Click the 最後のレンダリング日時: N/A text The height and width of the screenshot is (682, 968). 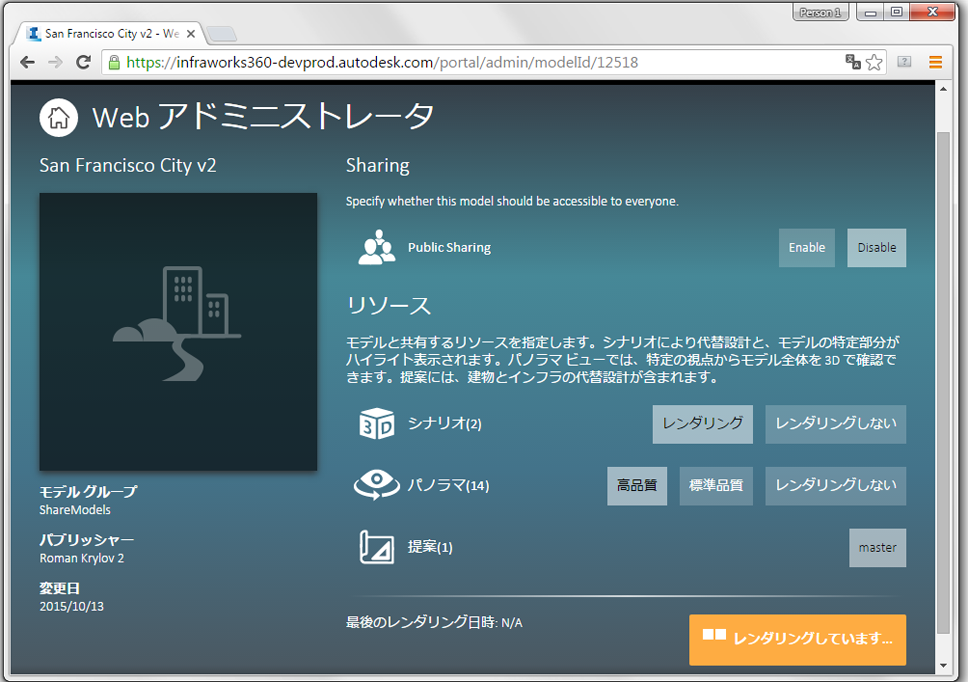tap(434, 622)
